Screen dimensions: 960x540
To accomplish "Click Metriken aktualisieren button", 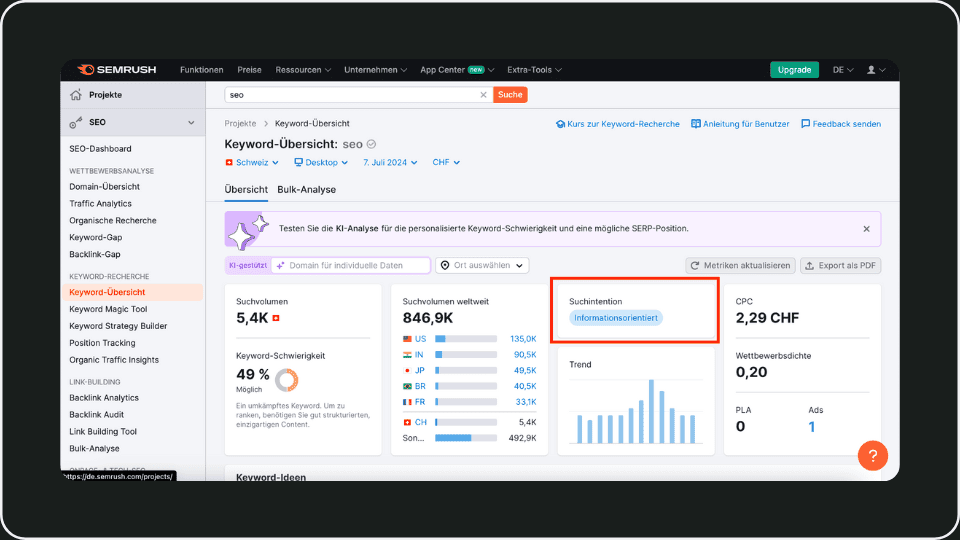I will coord(740,265).
